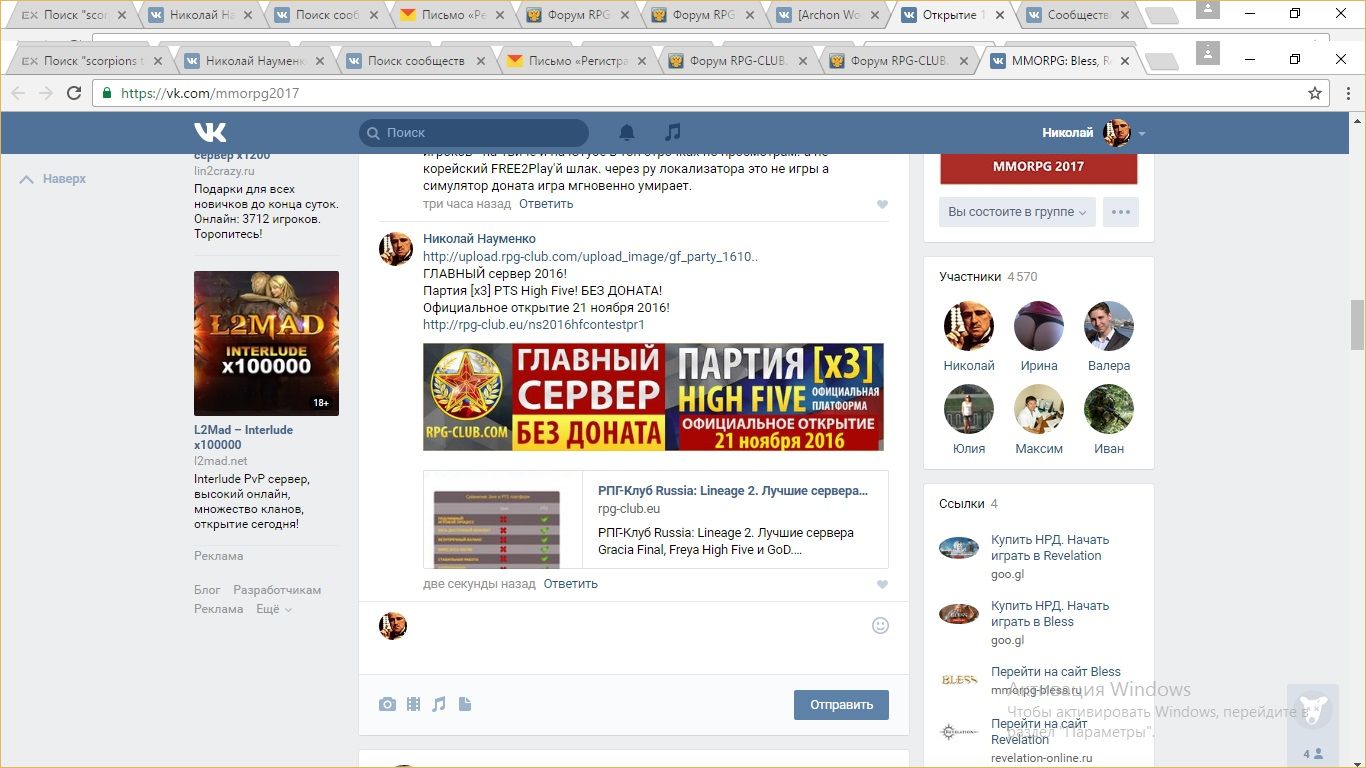The image size is (1366, 768).
Task: Click the Наверх back-to-top link
Action: tap(54, 179)
